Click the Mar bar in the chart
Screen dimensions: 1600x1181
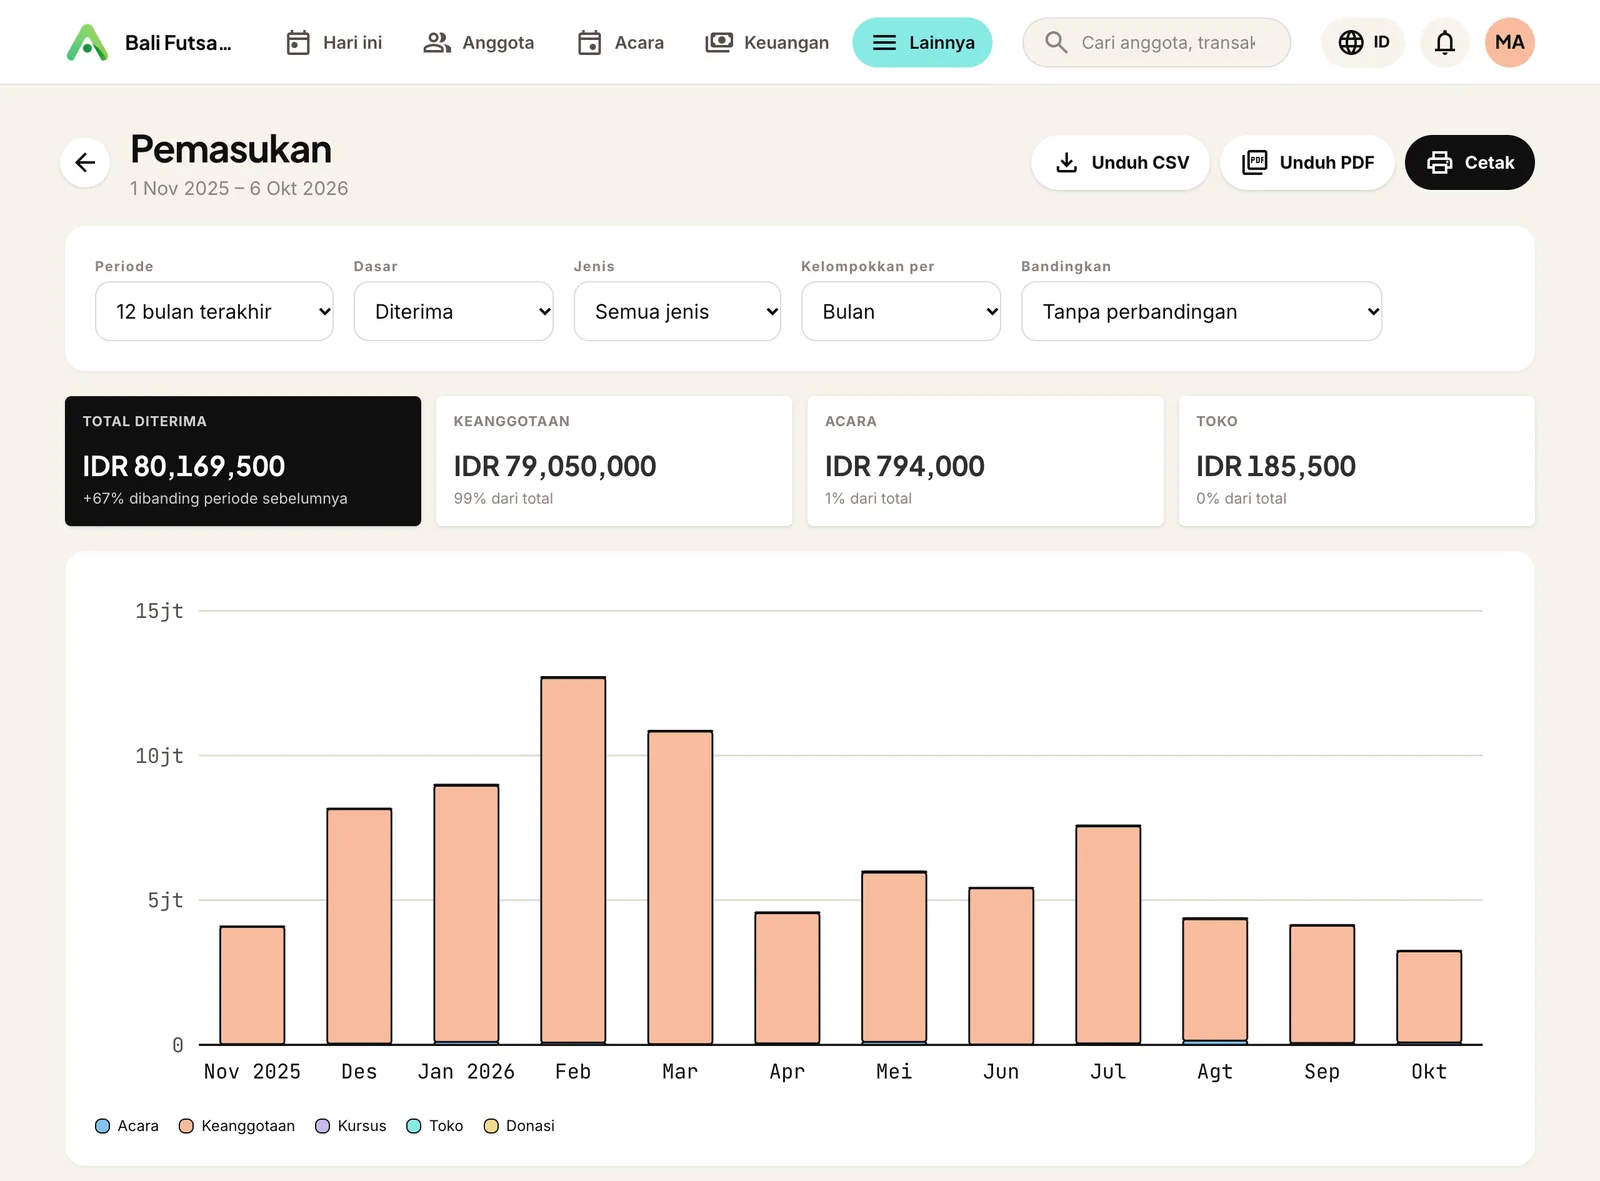tap(680, 887)
